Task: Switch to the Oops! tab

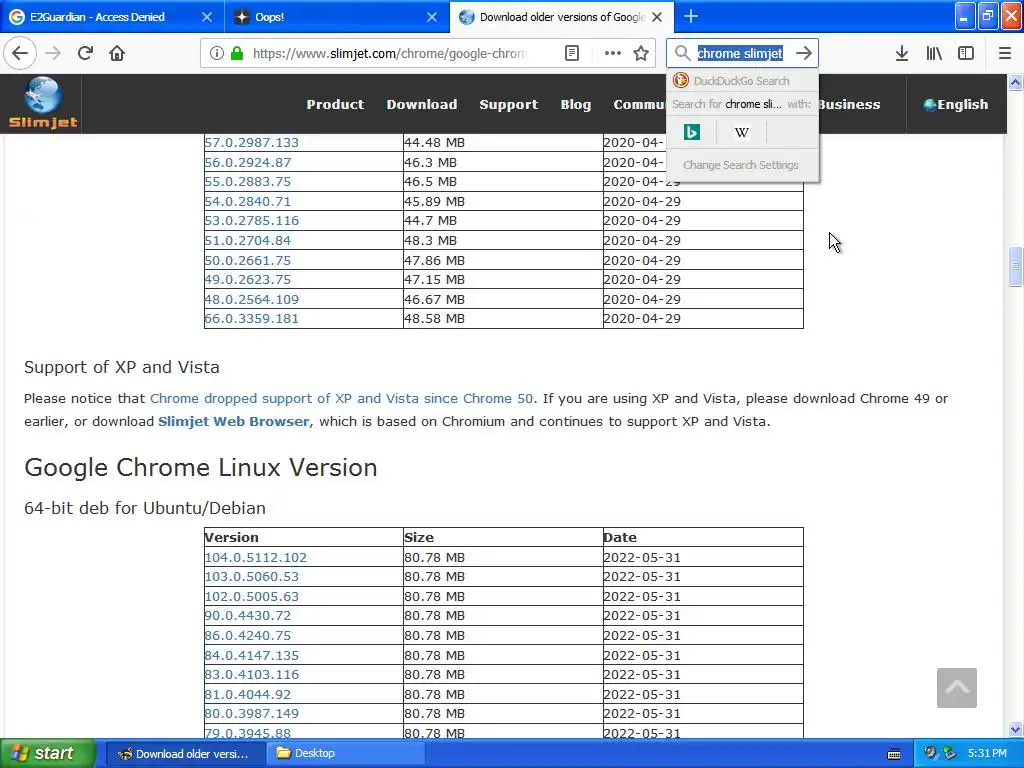Action: [x=270, y=17]
